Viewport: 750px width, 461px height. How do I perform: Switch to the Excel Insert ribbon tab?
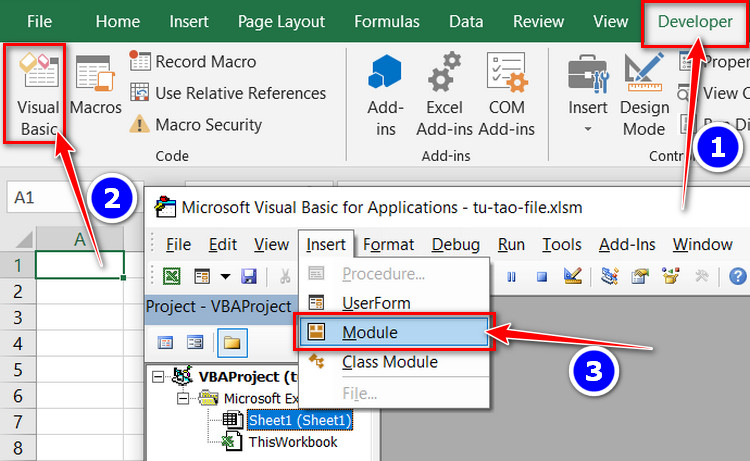[189, 22]
